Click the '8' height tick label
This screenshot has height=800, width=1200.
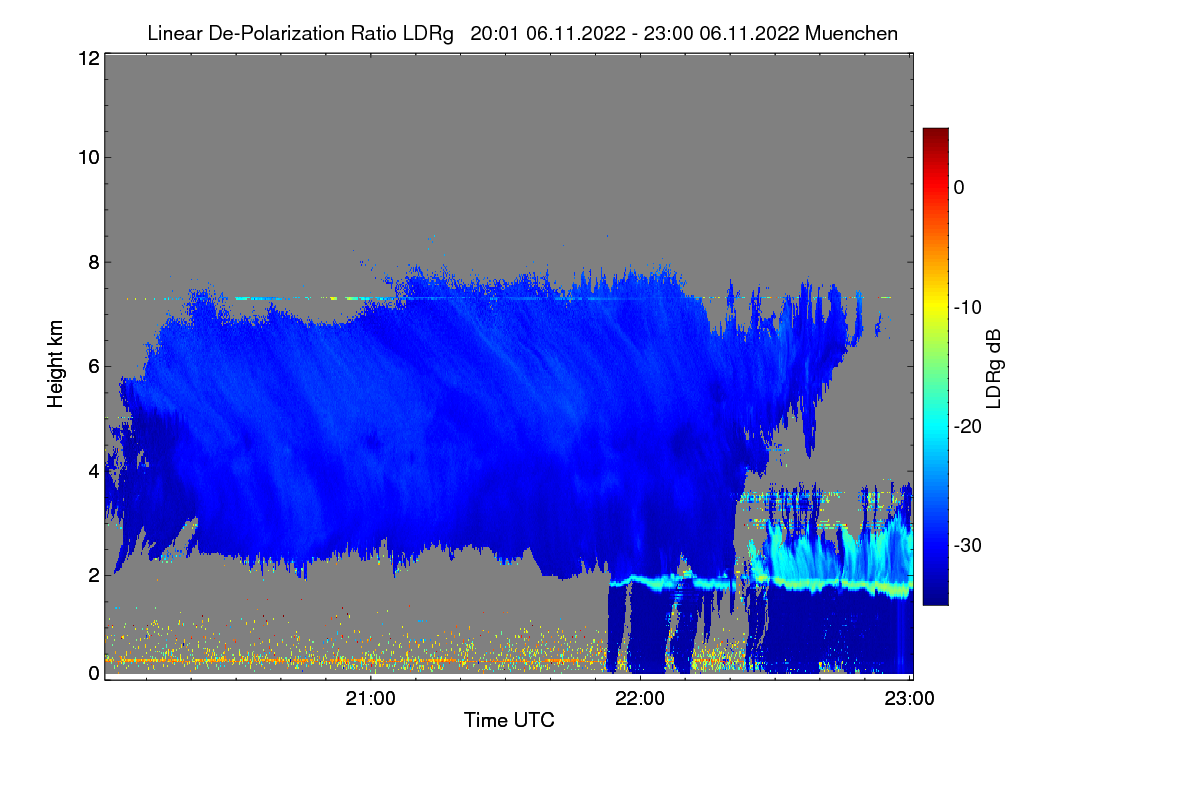pos(93,262)
